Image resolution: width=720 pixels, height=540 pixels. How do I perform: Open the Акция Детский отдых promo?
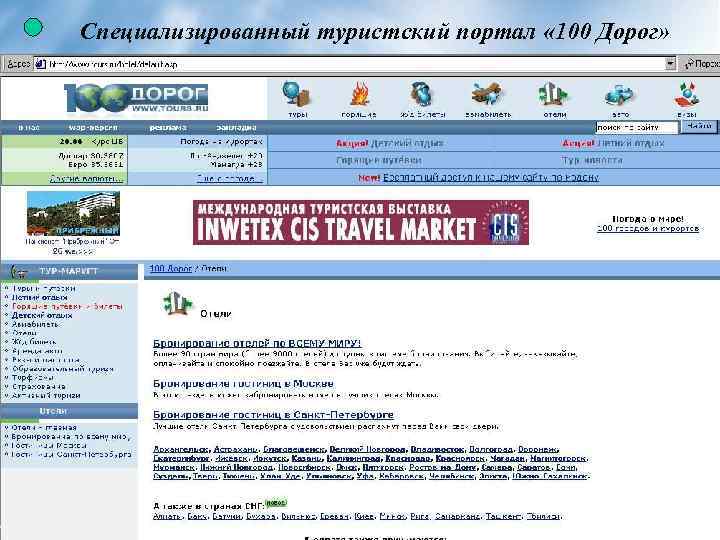390,143
